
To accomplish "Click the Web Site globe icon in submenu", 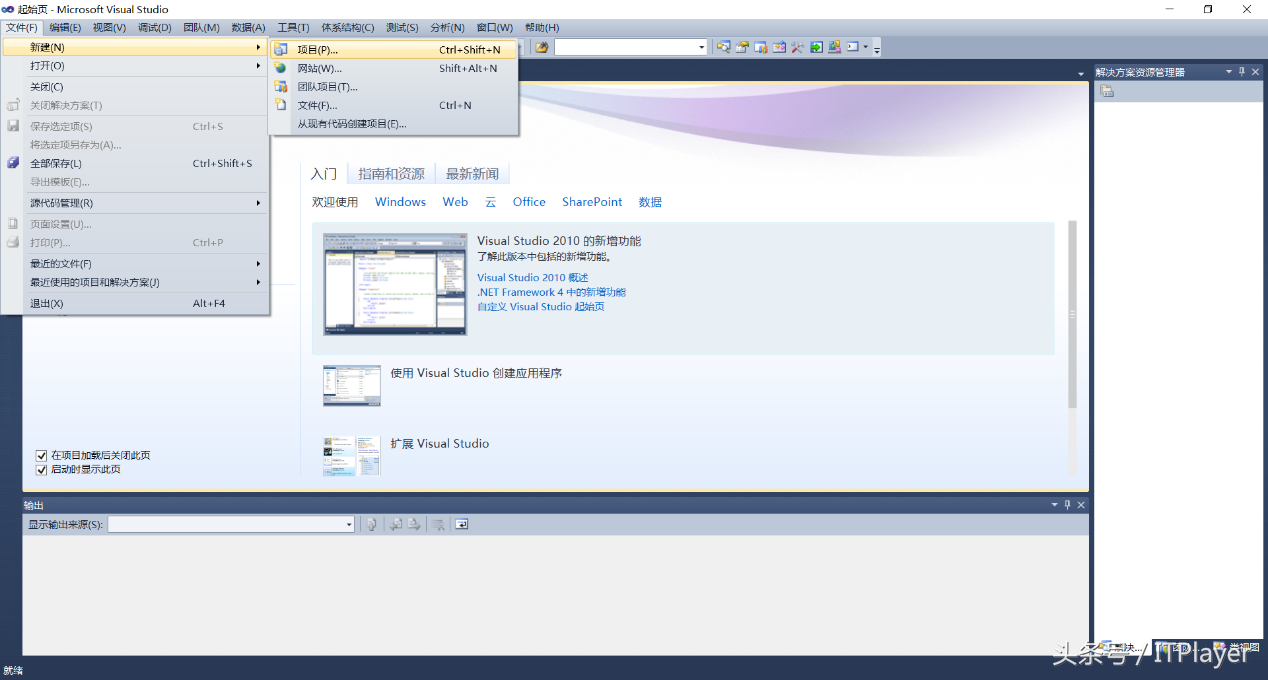I will [x=281, y=68].
